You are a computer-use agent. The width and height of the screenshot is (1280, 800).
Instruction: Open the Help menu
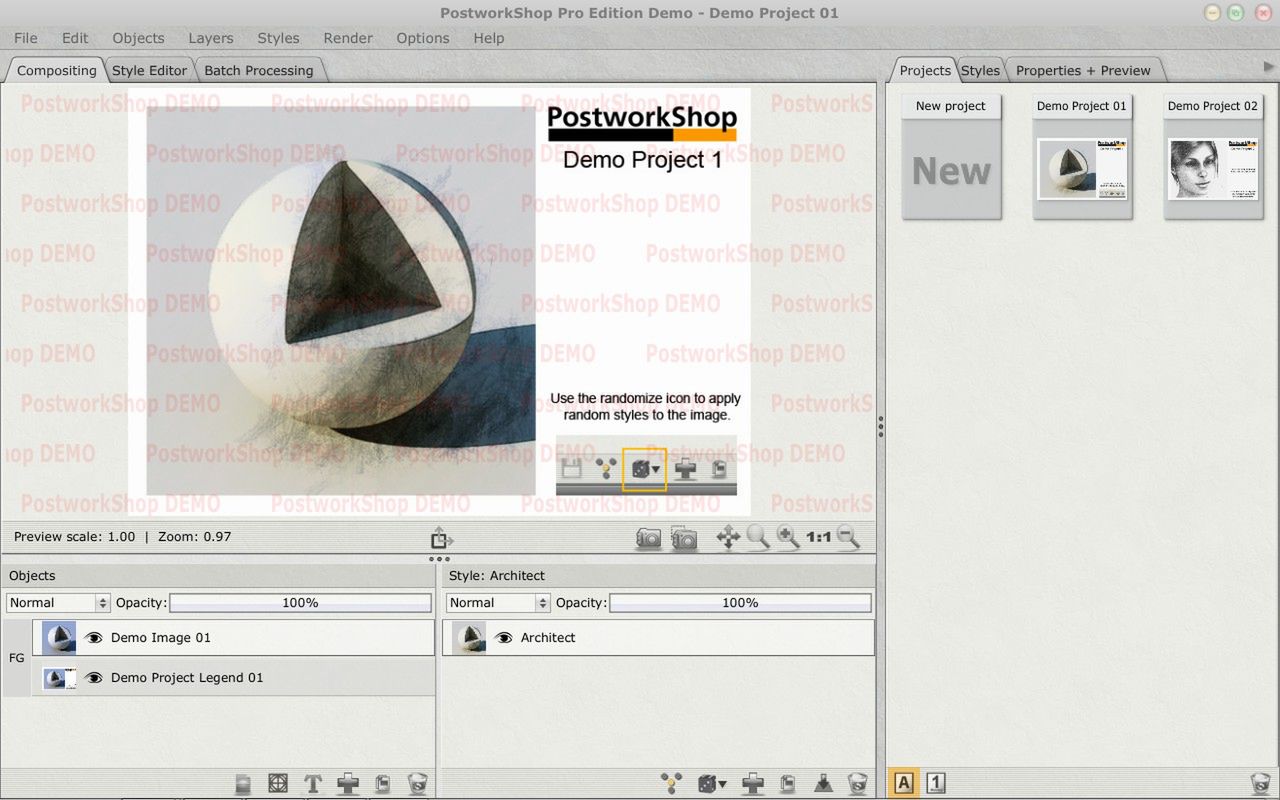tap(489, 38)
